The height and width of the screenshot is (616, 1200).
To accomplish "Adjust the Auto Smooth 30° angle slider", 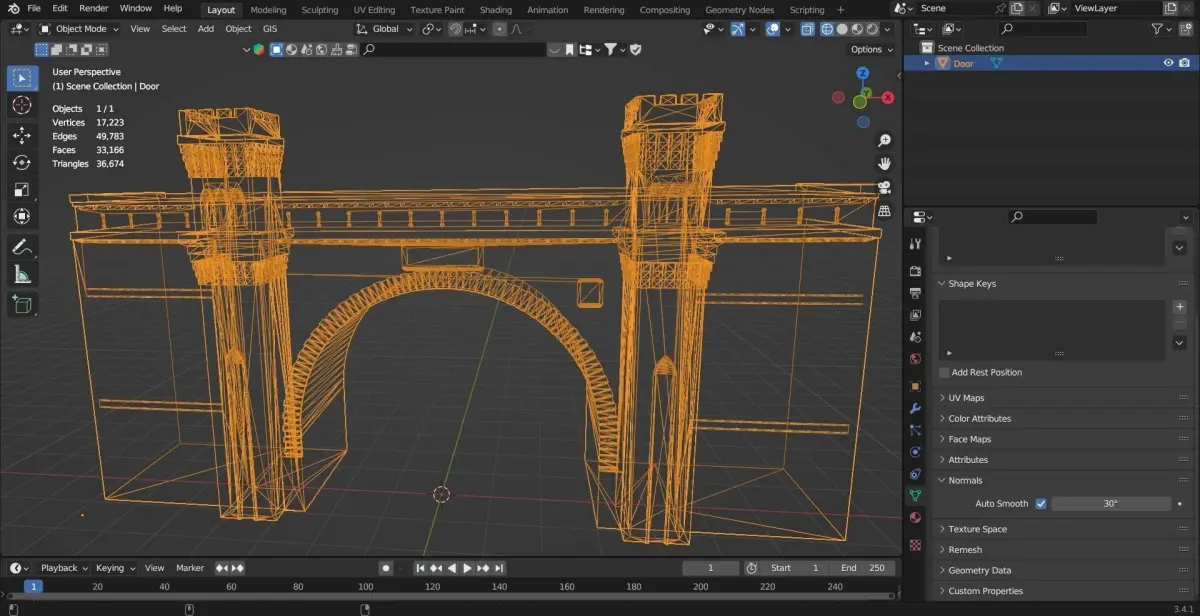I will click(1110, 504).
